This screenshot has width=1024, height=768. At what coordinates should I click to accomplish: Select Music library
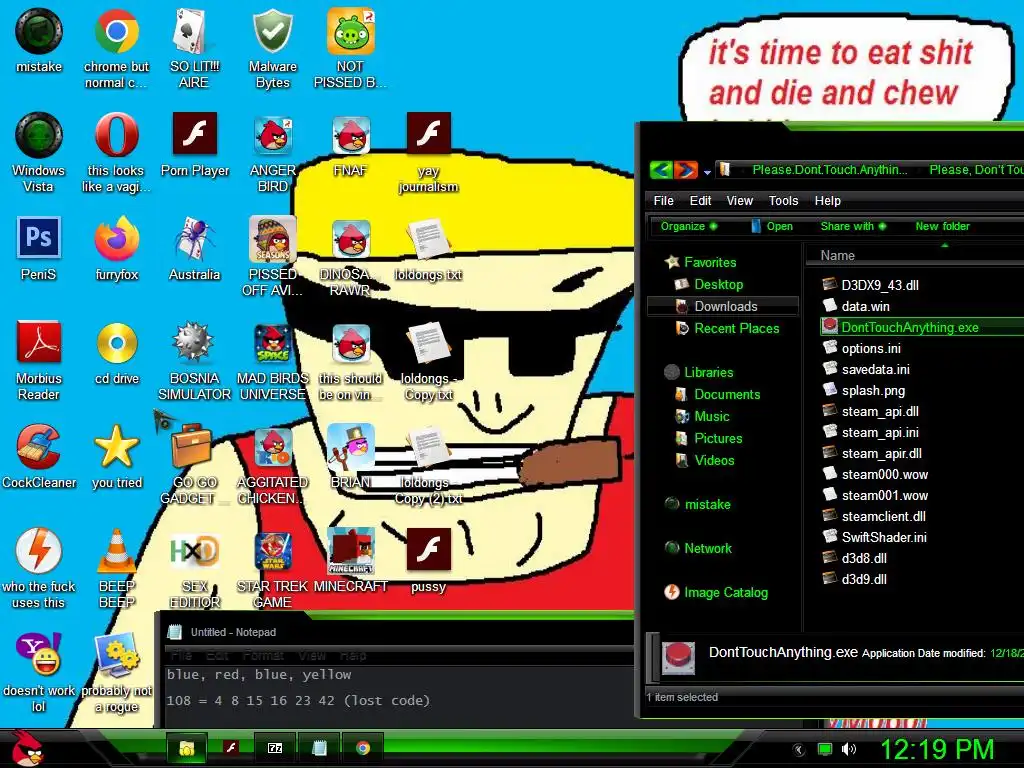tap(711, 416)
